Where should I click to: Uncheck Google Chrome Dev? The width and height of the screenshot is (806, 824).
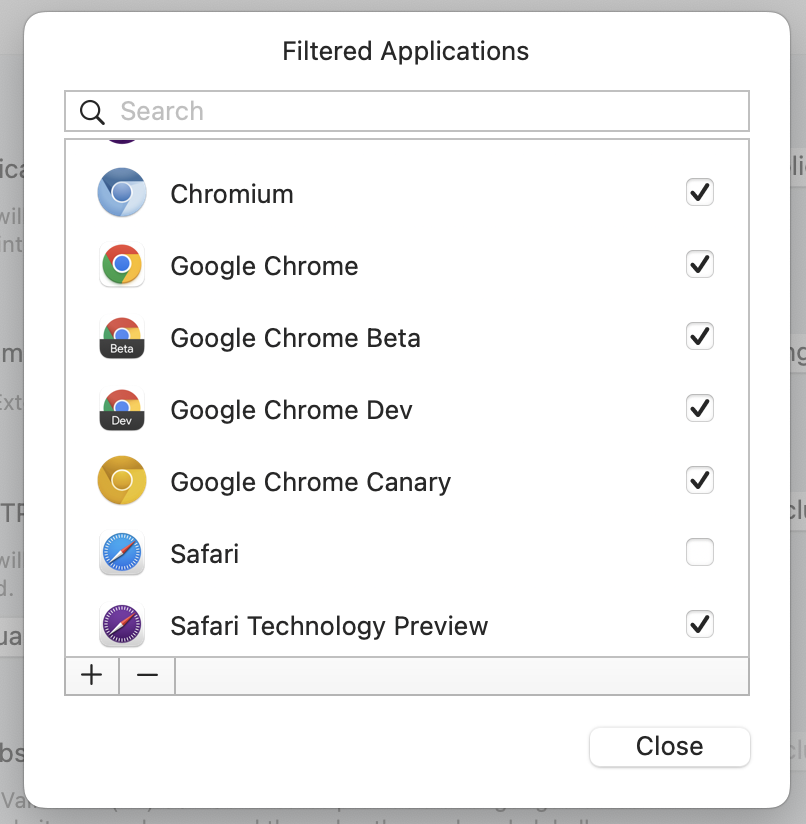point(699,408)
